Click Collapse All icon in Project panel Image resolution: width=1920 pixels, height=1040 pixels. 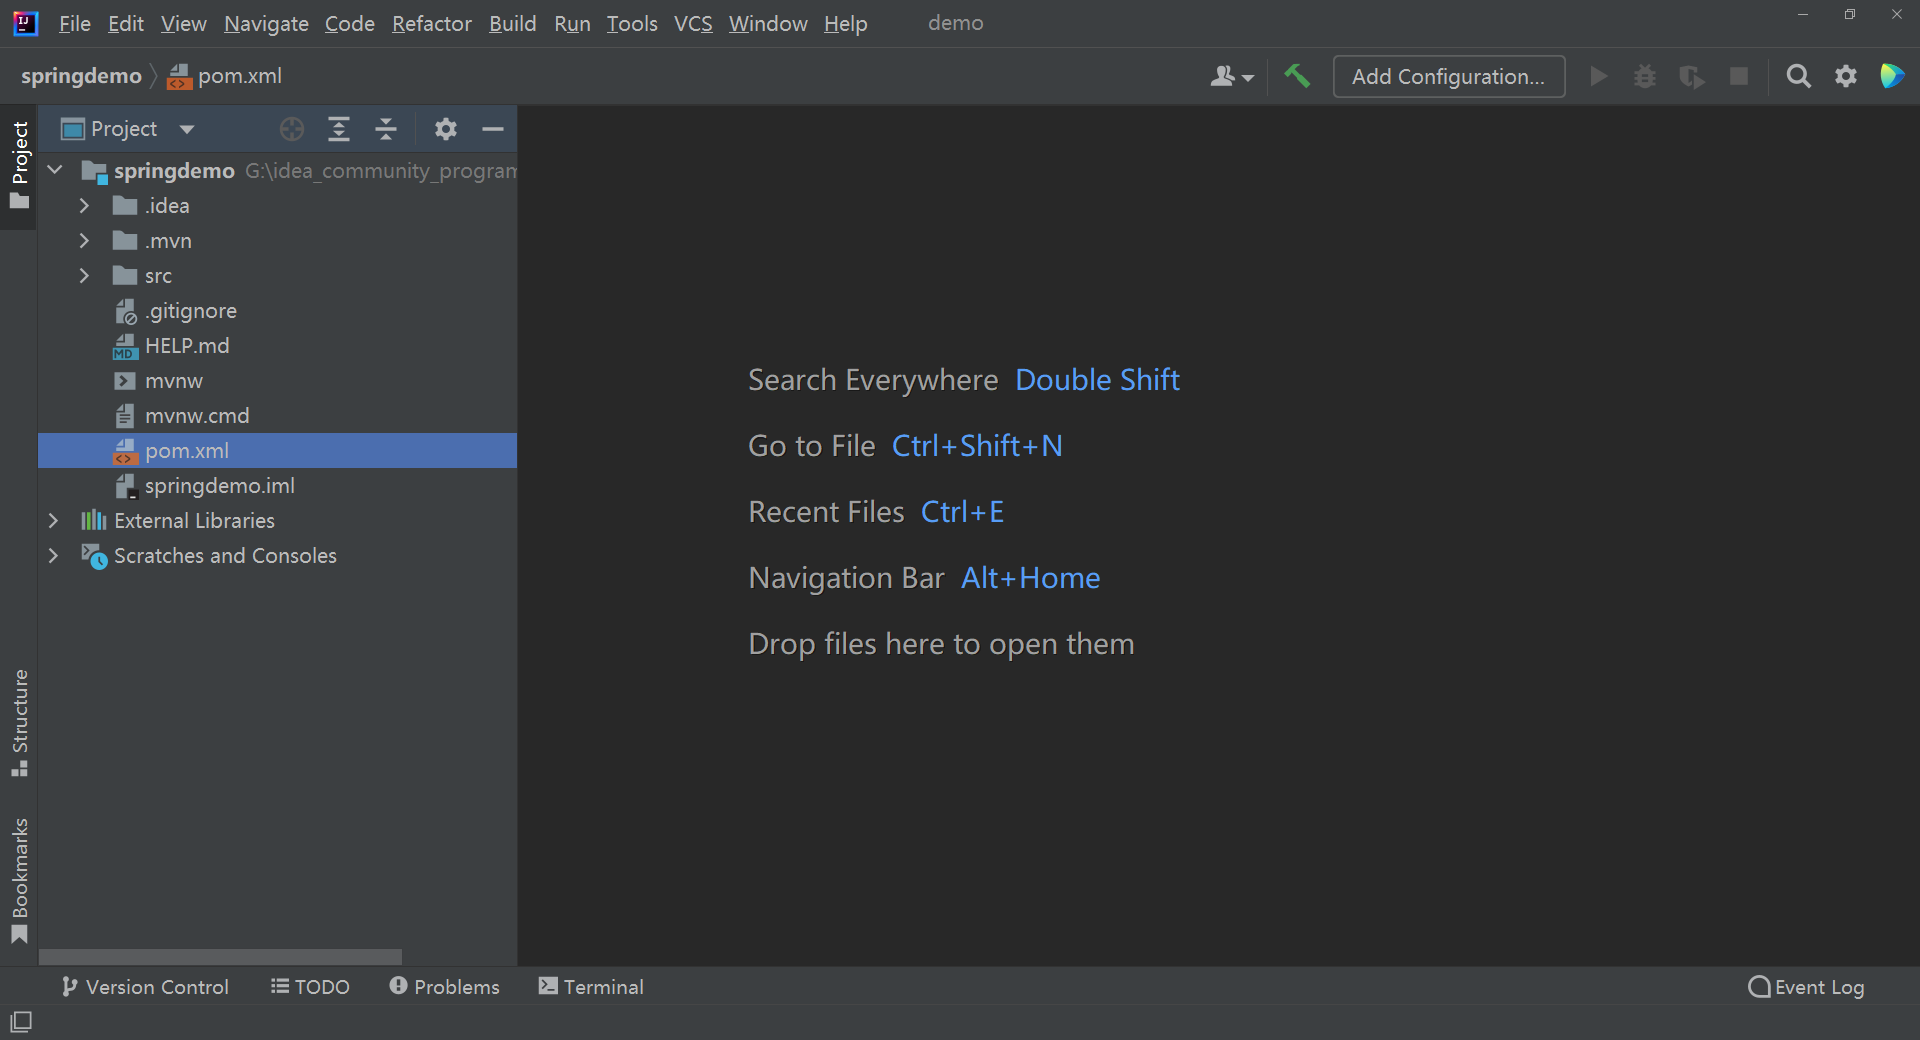tap(386, 129)
